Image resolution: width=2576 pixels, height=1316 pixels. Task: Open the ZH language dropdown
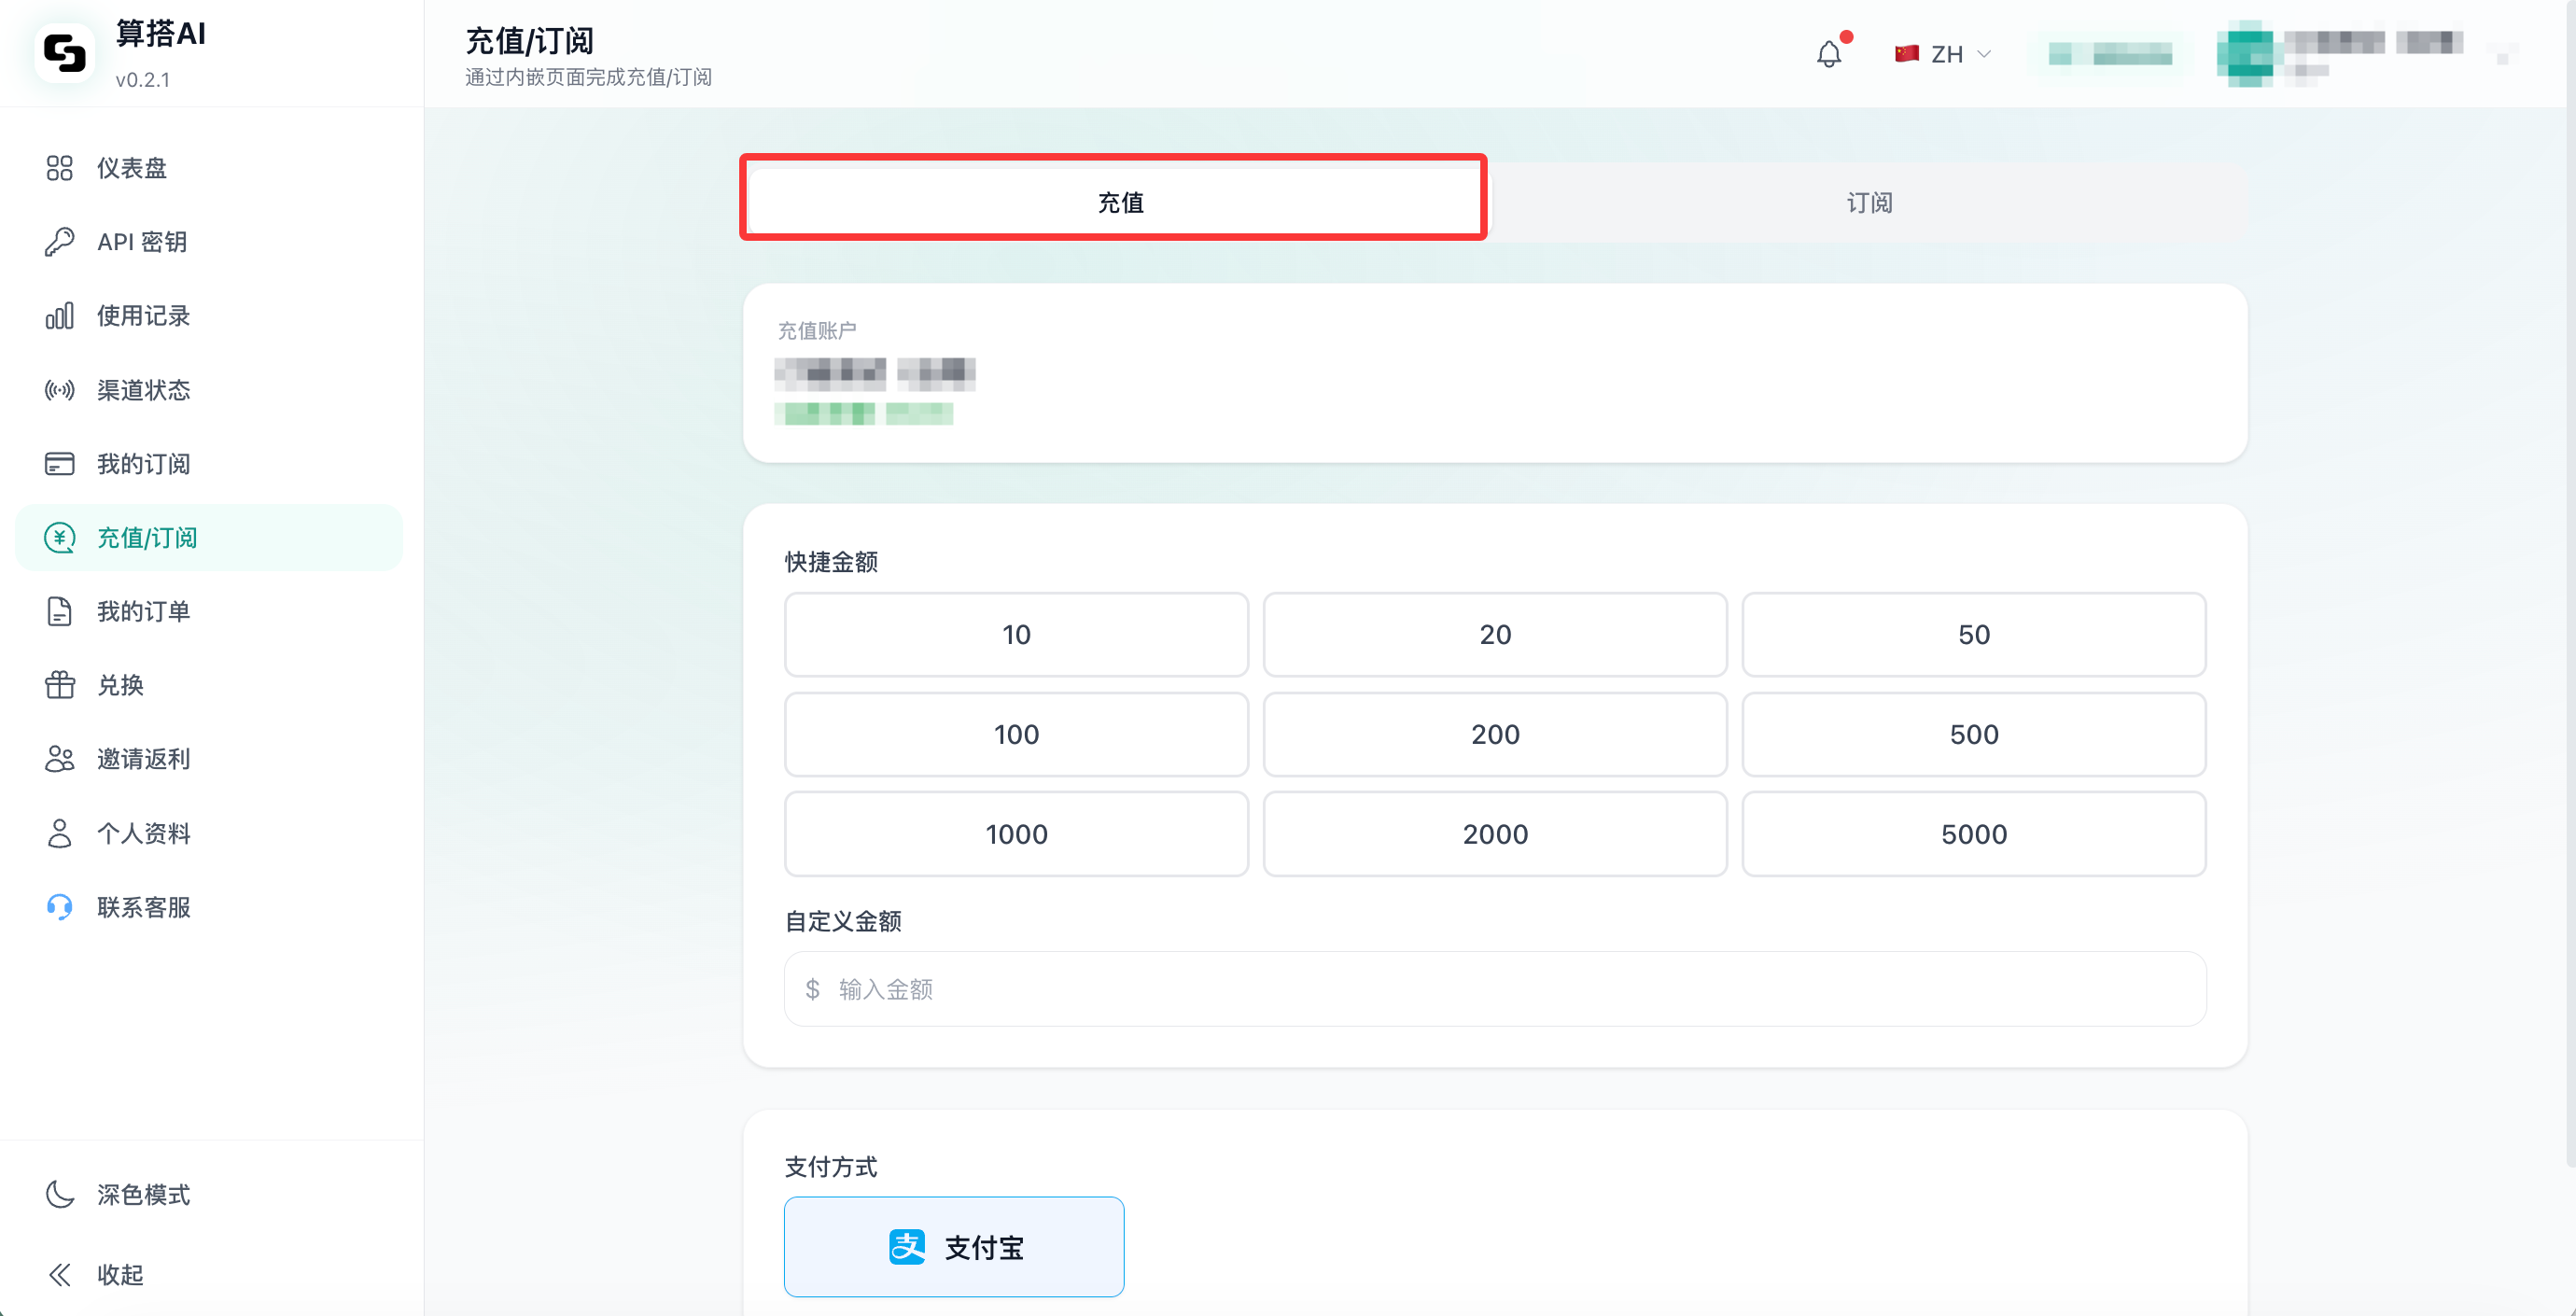tap(1943, 54)
